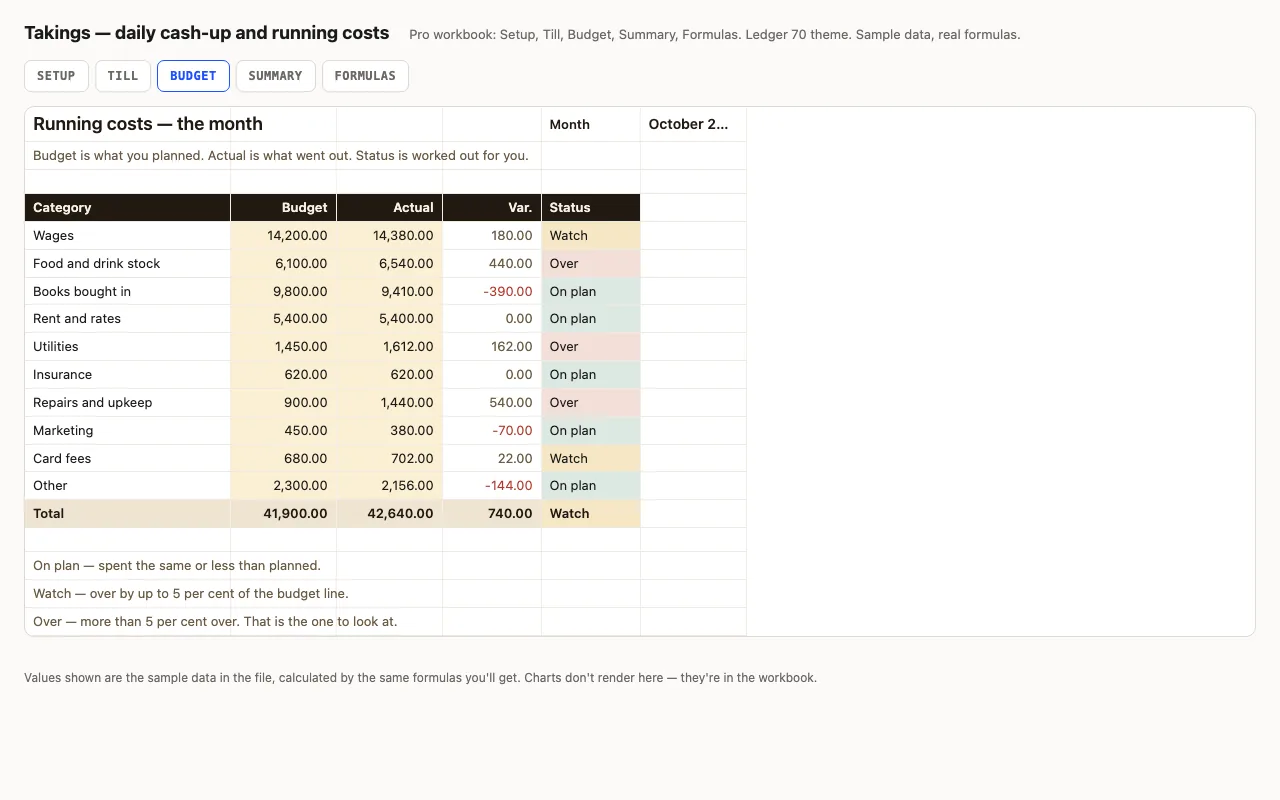1280x800 pixels.
Task: Select the 'Card fees' row label
Action: 128,459
